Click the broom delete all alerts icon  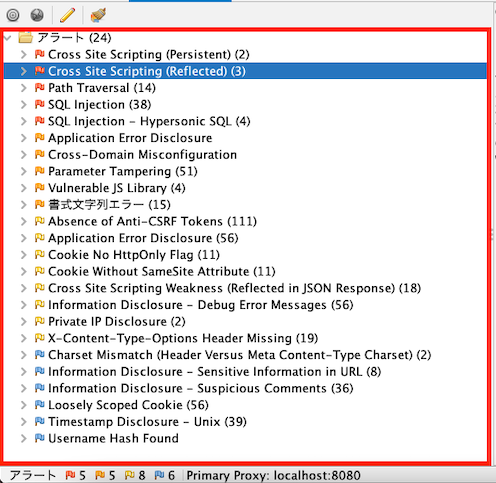tap(98, 15)
